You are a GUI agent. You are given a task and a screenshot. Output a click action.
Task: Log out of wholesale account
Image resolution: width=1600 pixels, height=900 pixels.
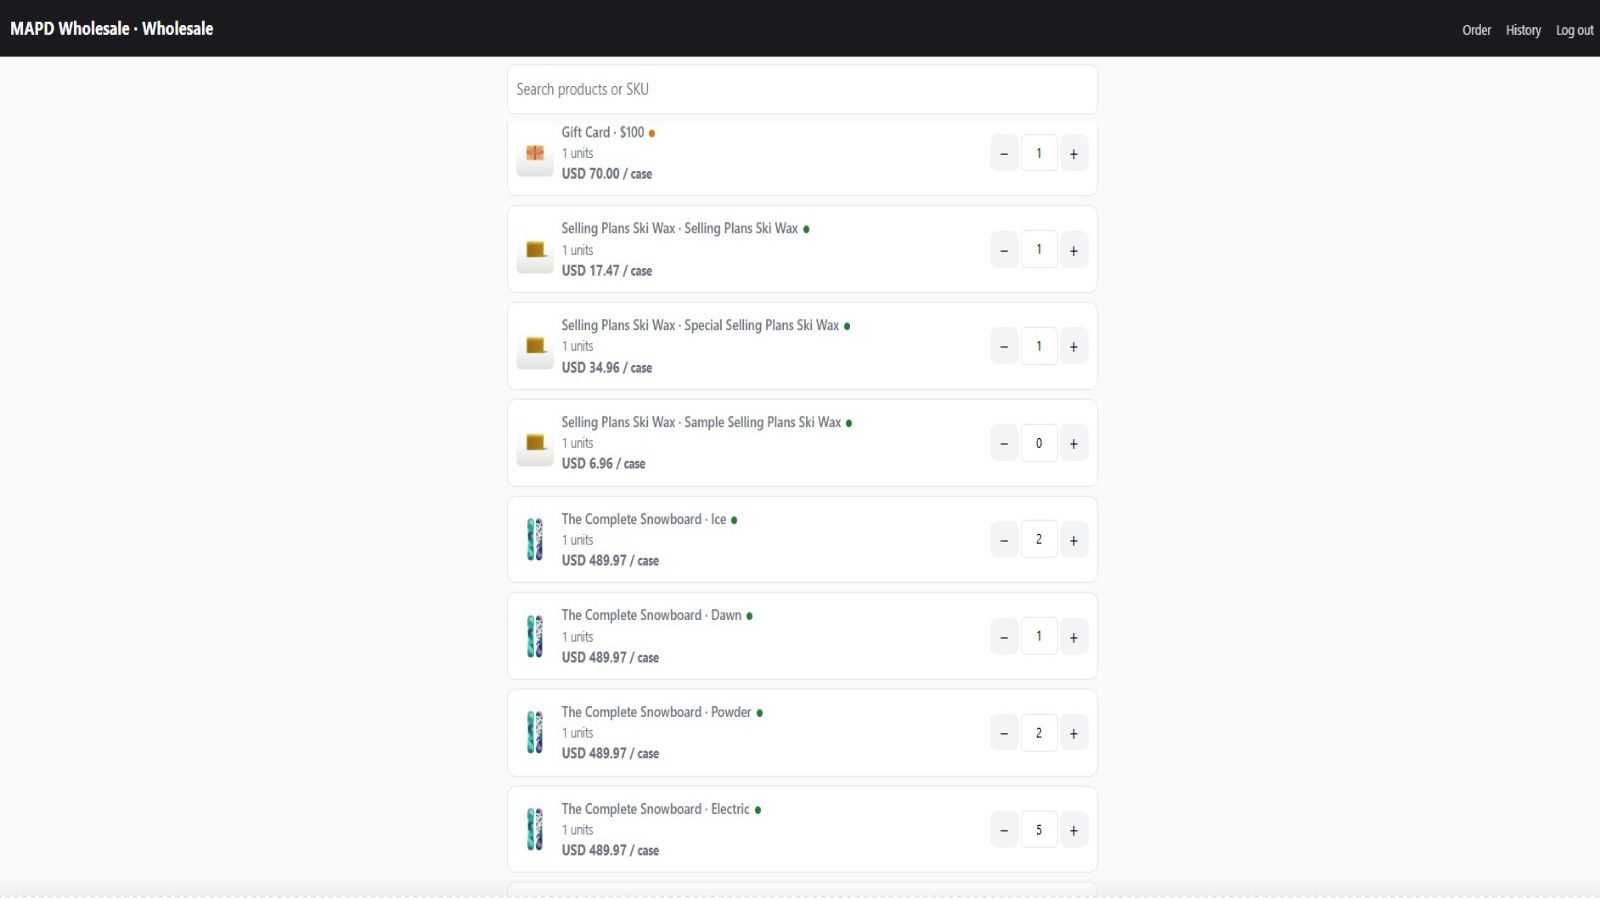click(1574, 30)
